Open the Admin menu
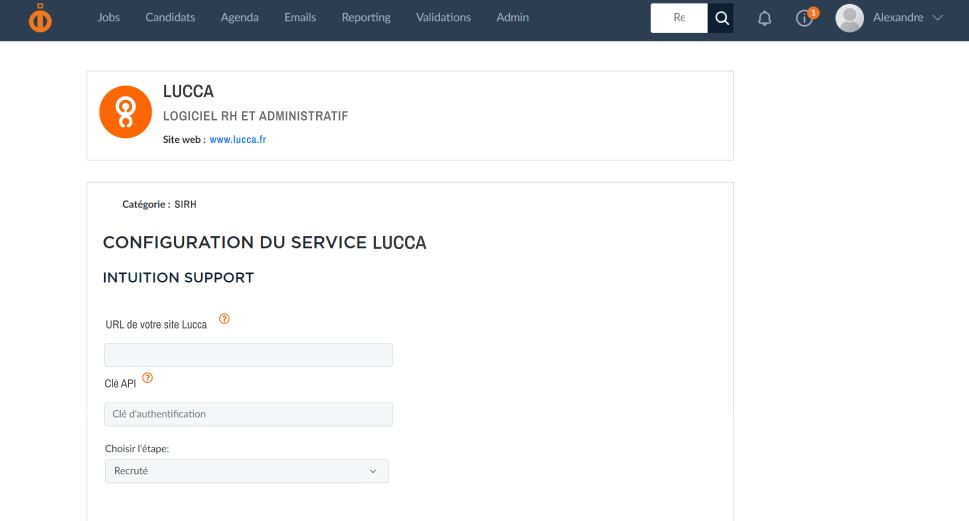 click(512, 17)
